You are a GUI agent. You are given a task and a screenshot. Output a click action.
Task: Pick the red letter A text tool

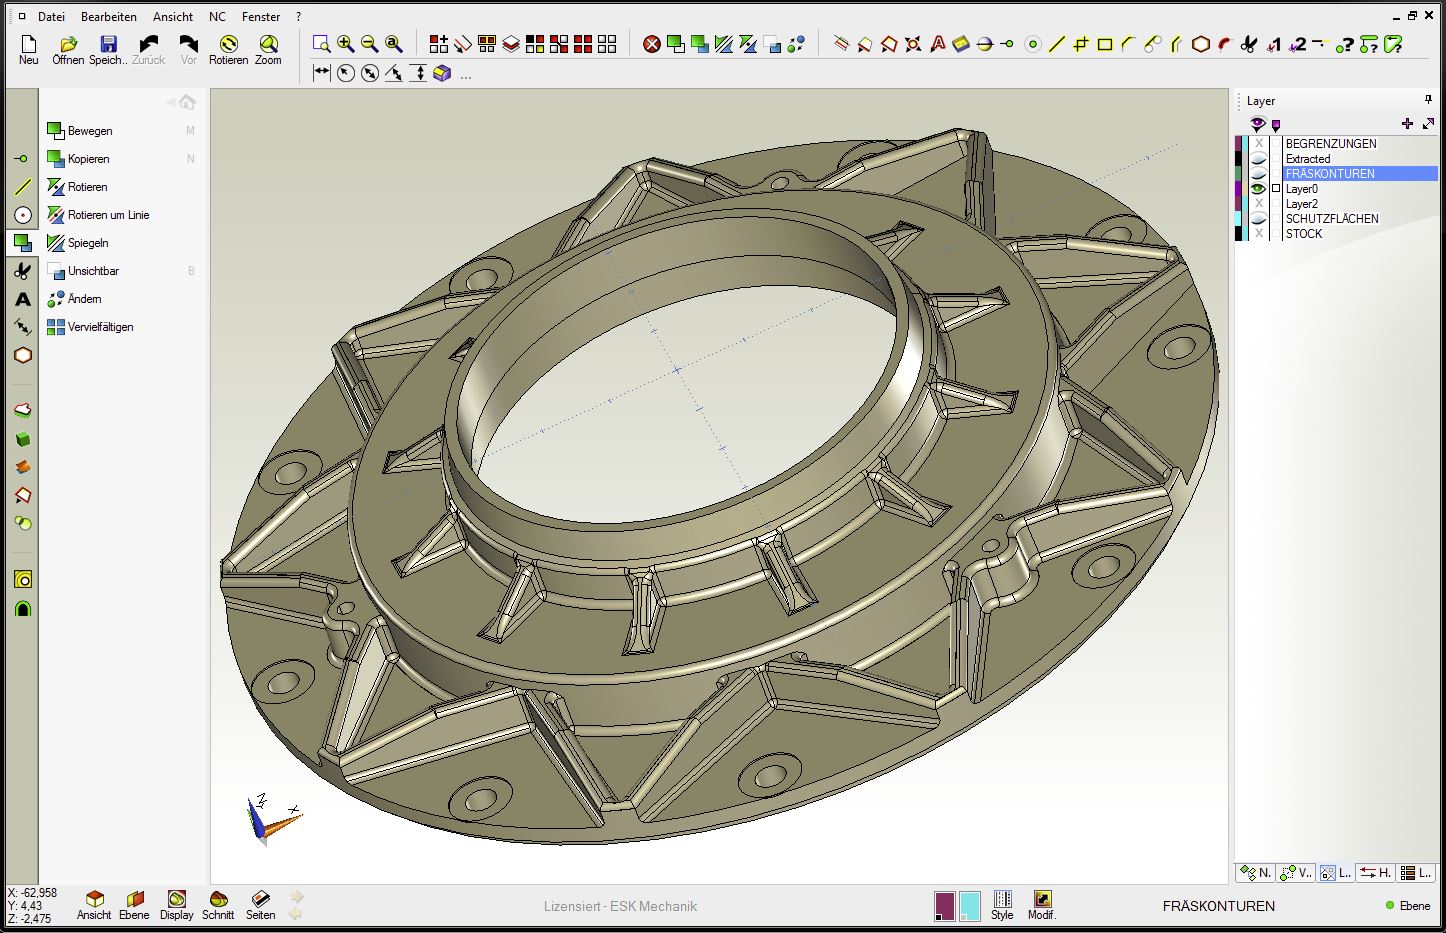click(937, 44)
